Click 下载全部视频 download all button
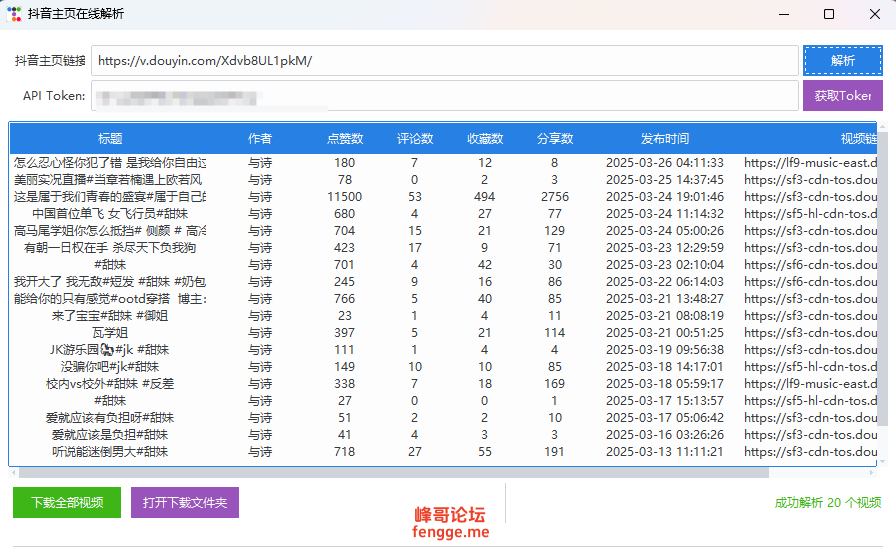 [67, 502]
